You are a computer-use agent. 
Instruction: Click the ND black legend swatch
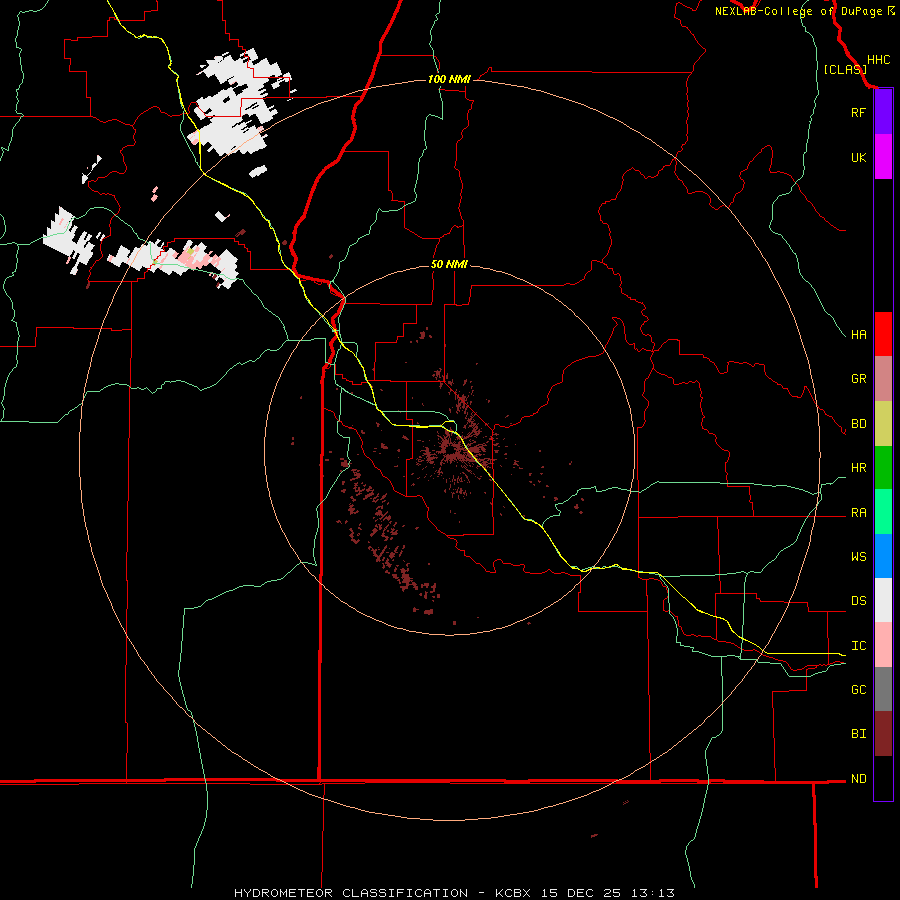883,778
